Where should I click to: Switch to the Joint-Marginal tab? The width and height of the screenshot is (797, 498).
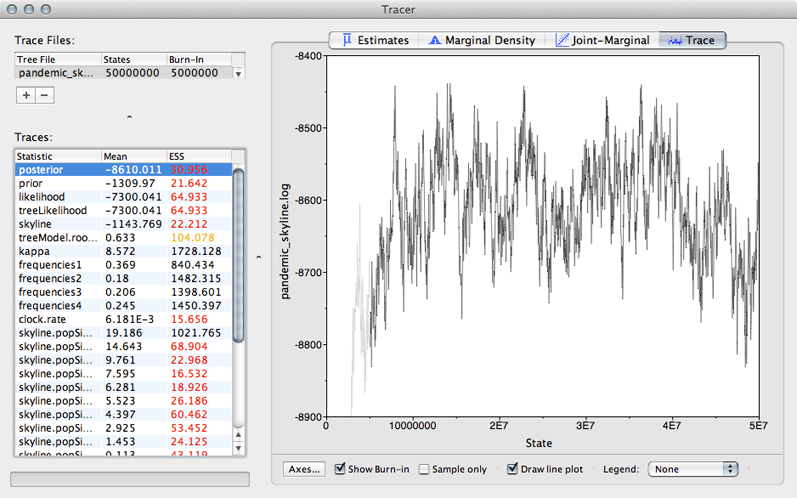pos(602,40)
